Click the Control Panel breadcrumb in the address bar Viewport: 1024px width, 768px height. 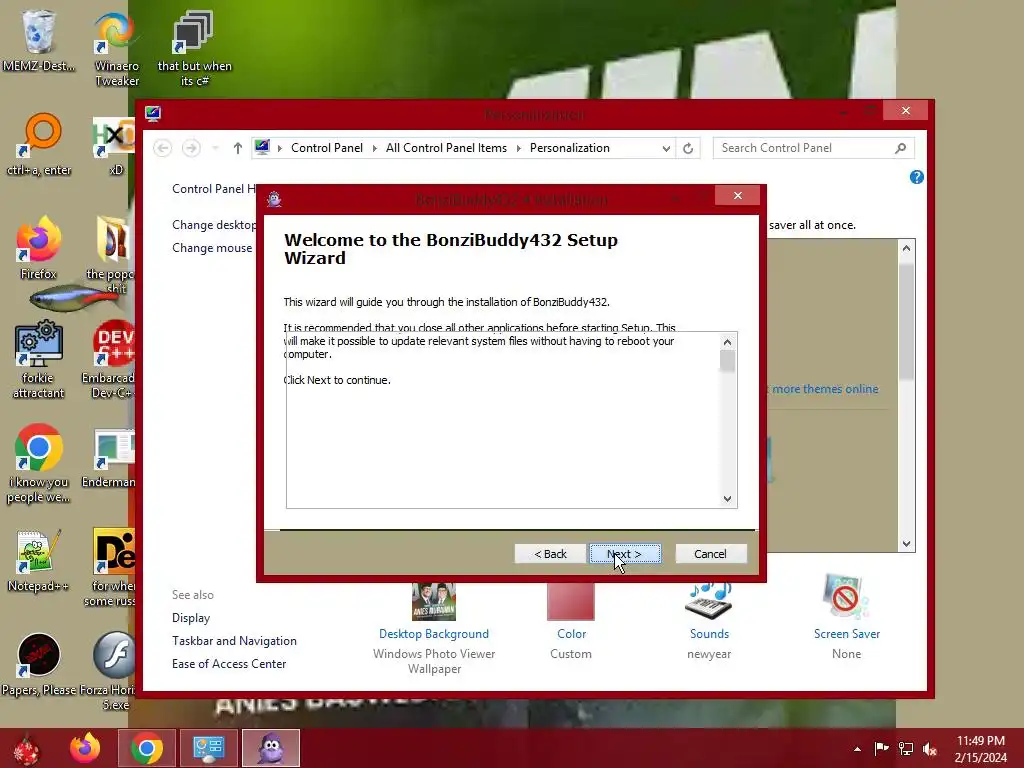327,148
